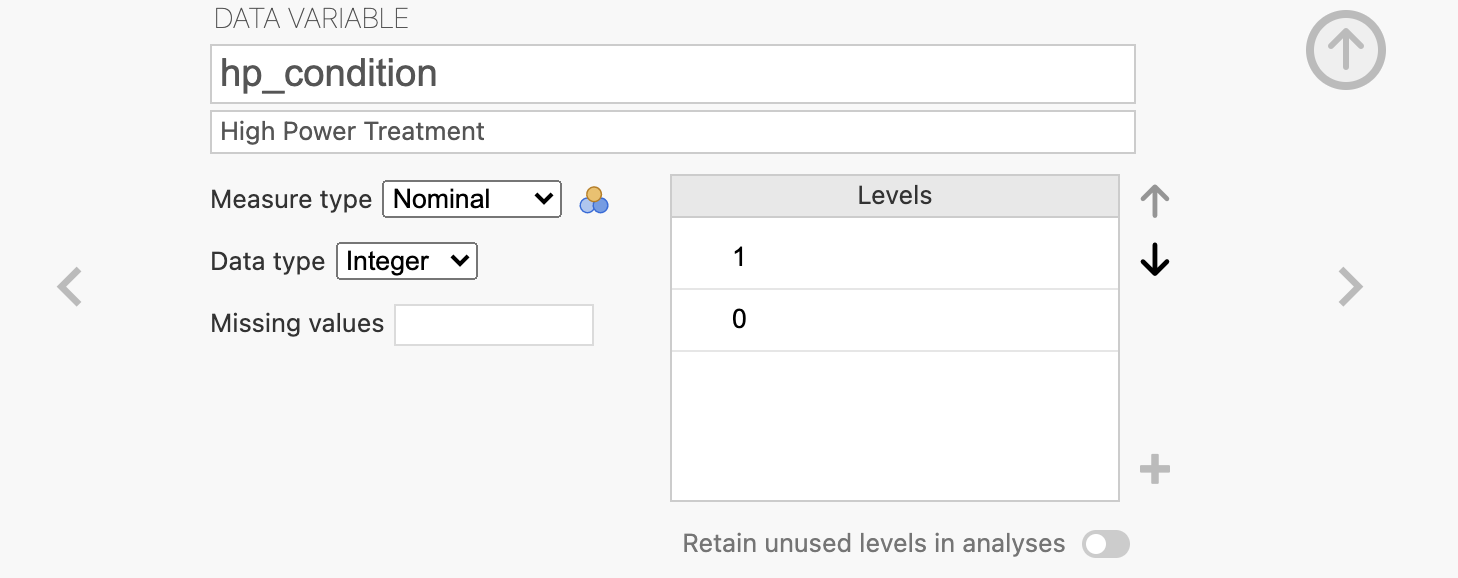Move the selected level up
The height and width of the screenshot is (578, 1458).
(1155, 201)
